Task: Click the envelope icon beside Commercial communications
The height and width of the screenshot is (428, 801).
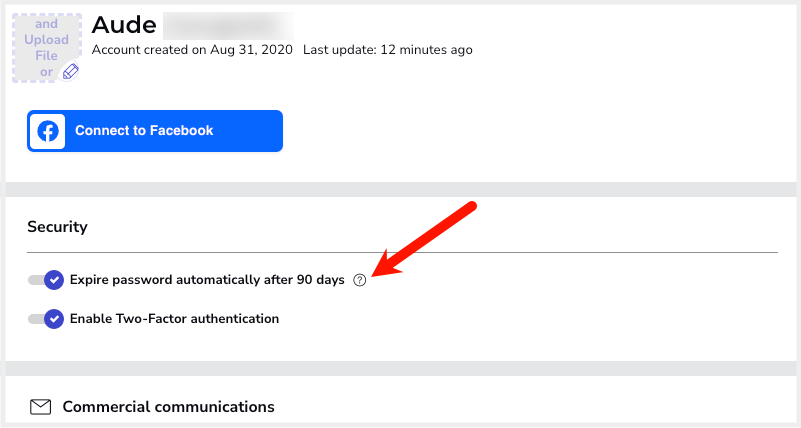Action: click(40, 407)
